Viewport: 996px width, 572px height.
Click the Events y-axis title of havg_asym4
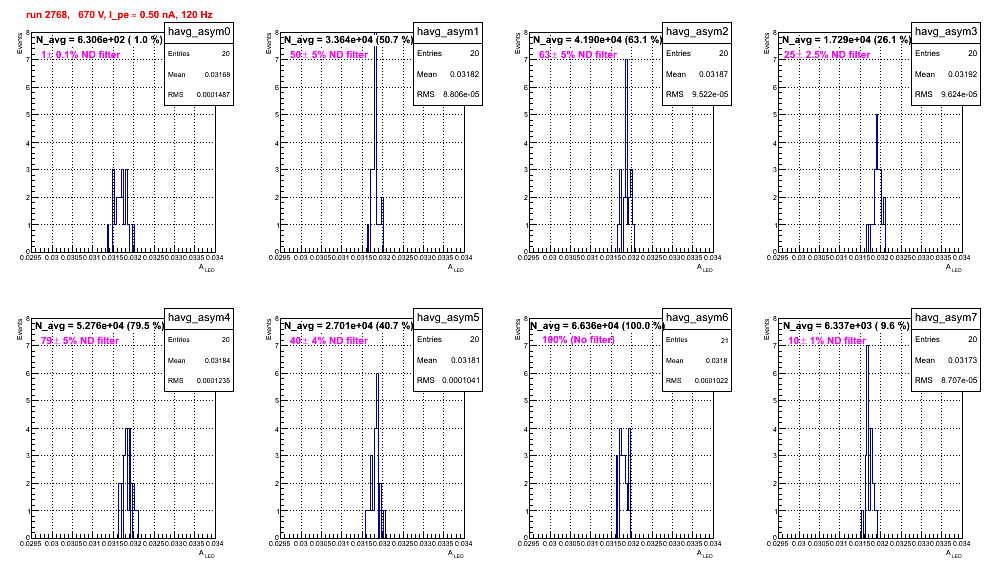click(x=20, y=330)
